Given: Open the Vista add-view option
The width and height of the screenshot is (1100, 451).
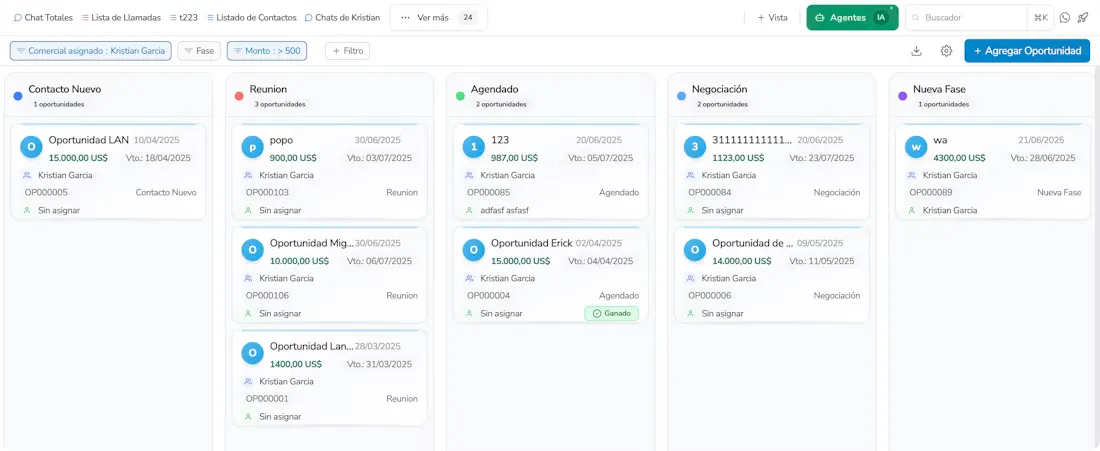Looking at the screenshot, I should [772, 18].
